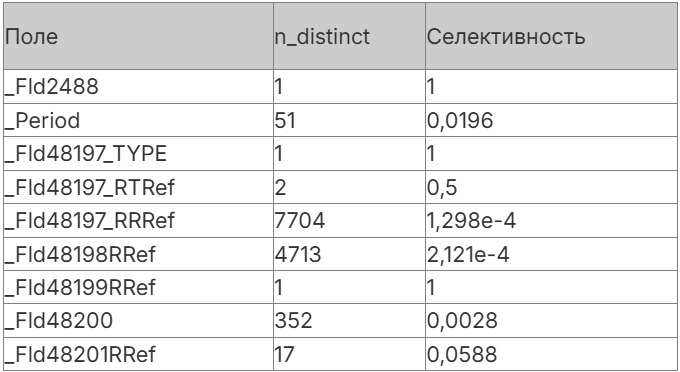Click the _Fld48197_RRRef field cell
The height and width of the screenshot is (372, 680).
[x=138, y=220]
